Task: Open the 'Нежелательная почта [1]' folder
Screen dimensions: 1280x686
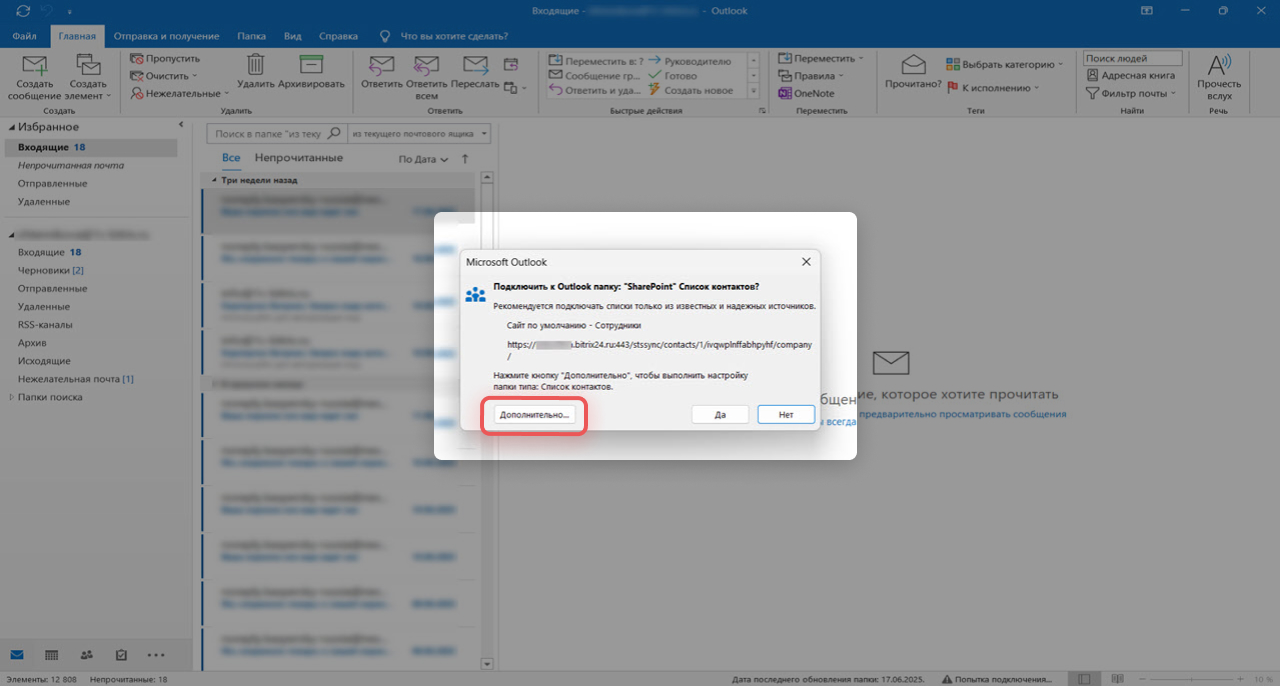Action: (76, 379)
